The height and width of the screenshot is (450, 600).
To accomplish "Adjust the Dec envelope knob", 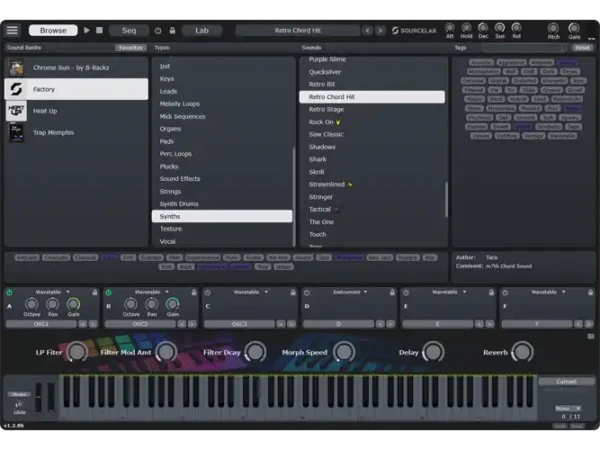I will click(x=483, y=28).
